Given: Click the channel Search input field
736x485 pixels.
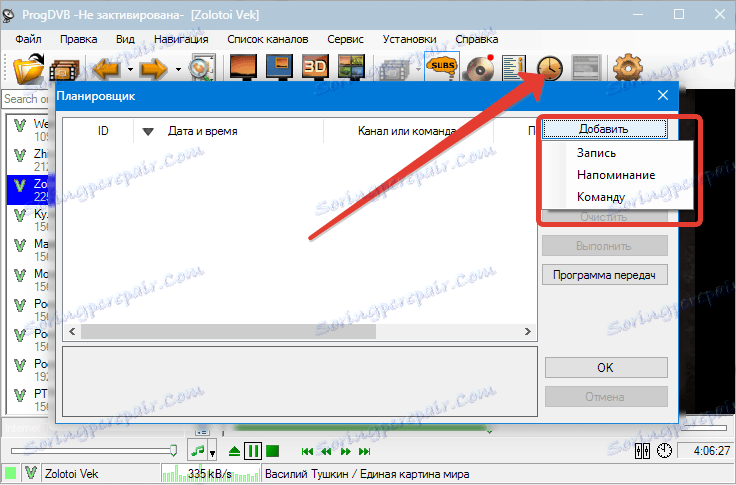Looking at the screenshot, I should 26,99.
